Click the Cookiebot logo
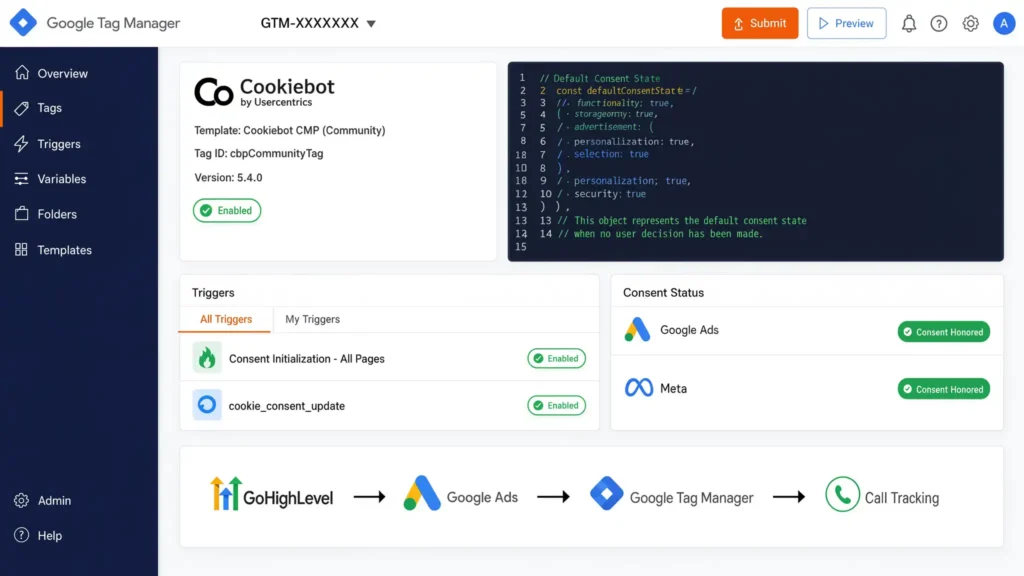The width and height of the screenshot is (1024, 576). pyautogui.click(x=264, y=92)
